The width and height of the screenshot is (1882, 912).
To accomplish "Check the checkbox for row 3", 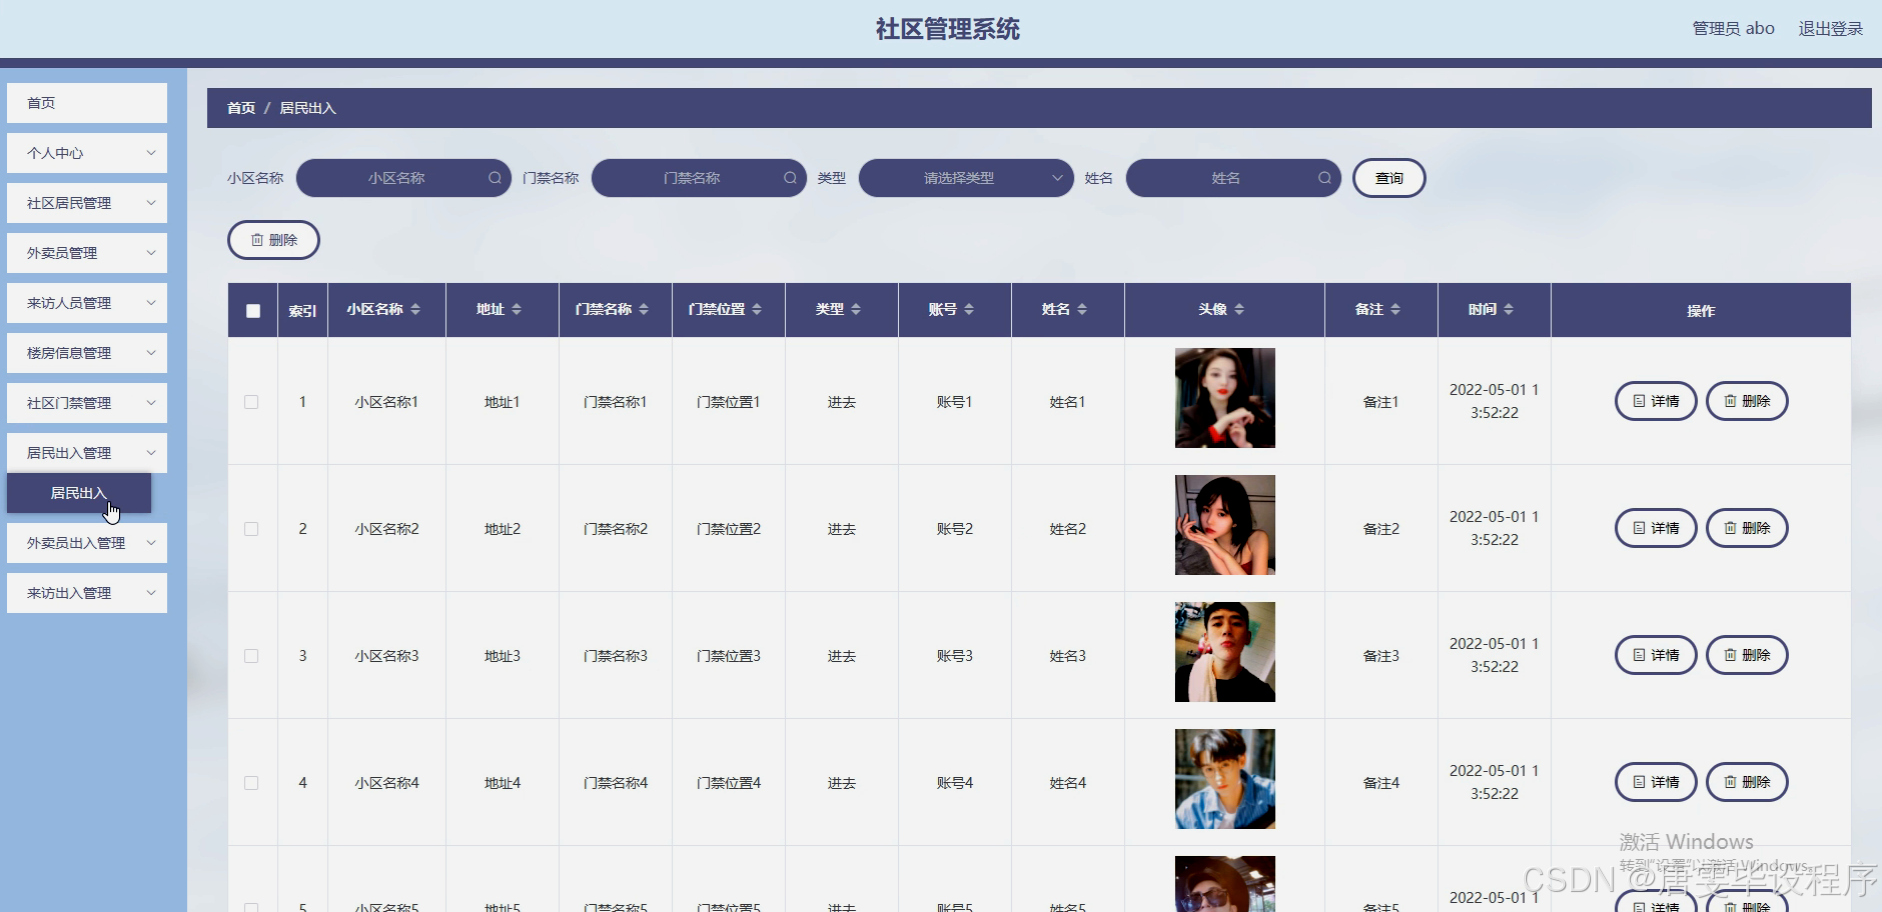I will tap(251, 656).
